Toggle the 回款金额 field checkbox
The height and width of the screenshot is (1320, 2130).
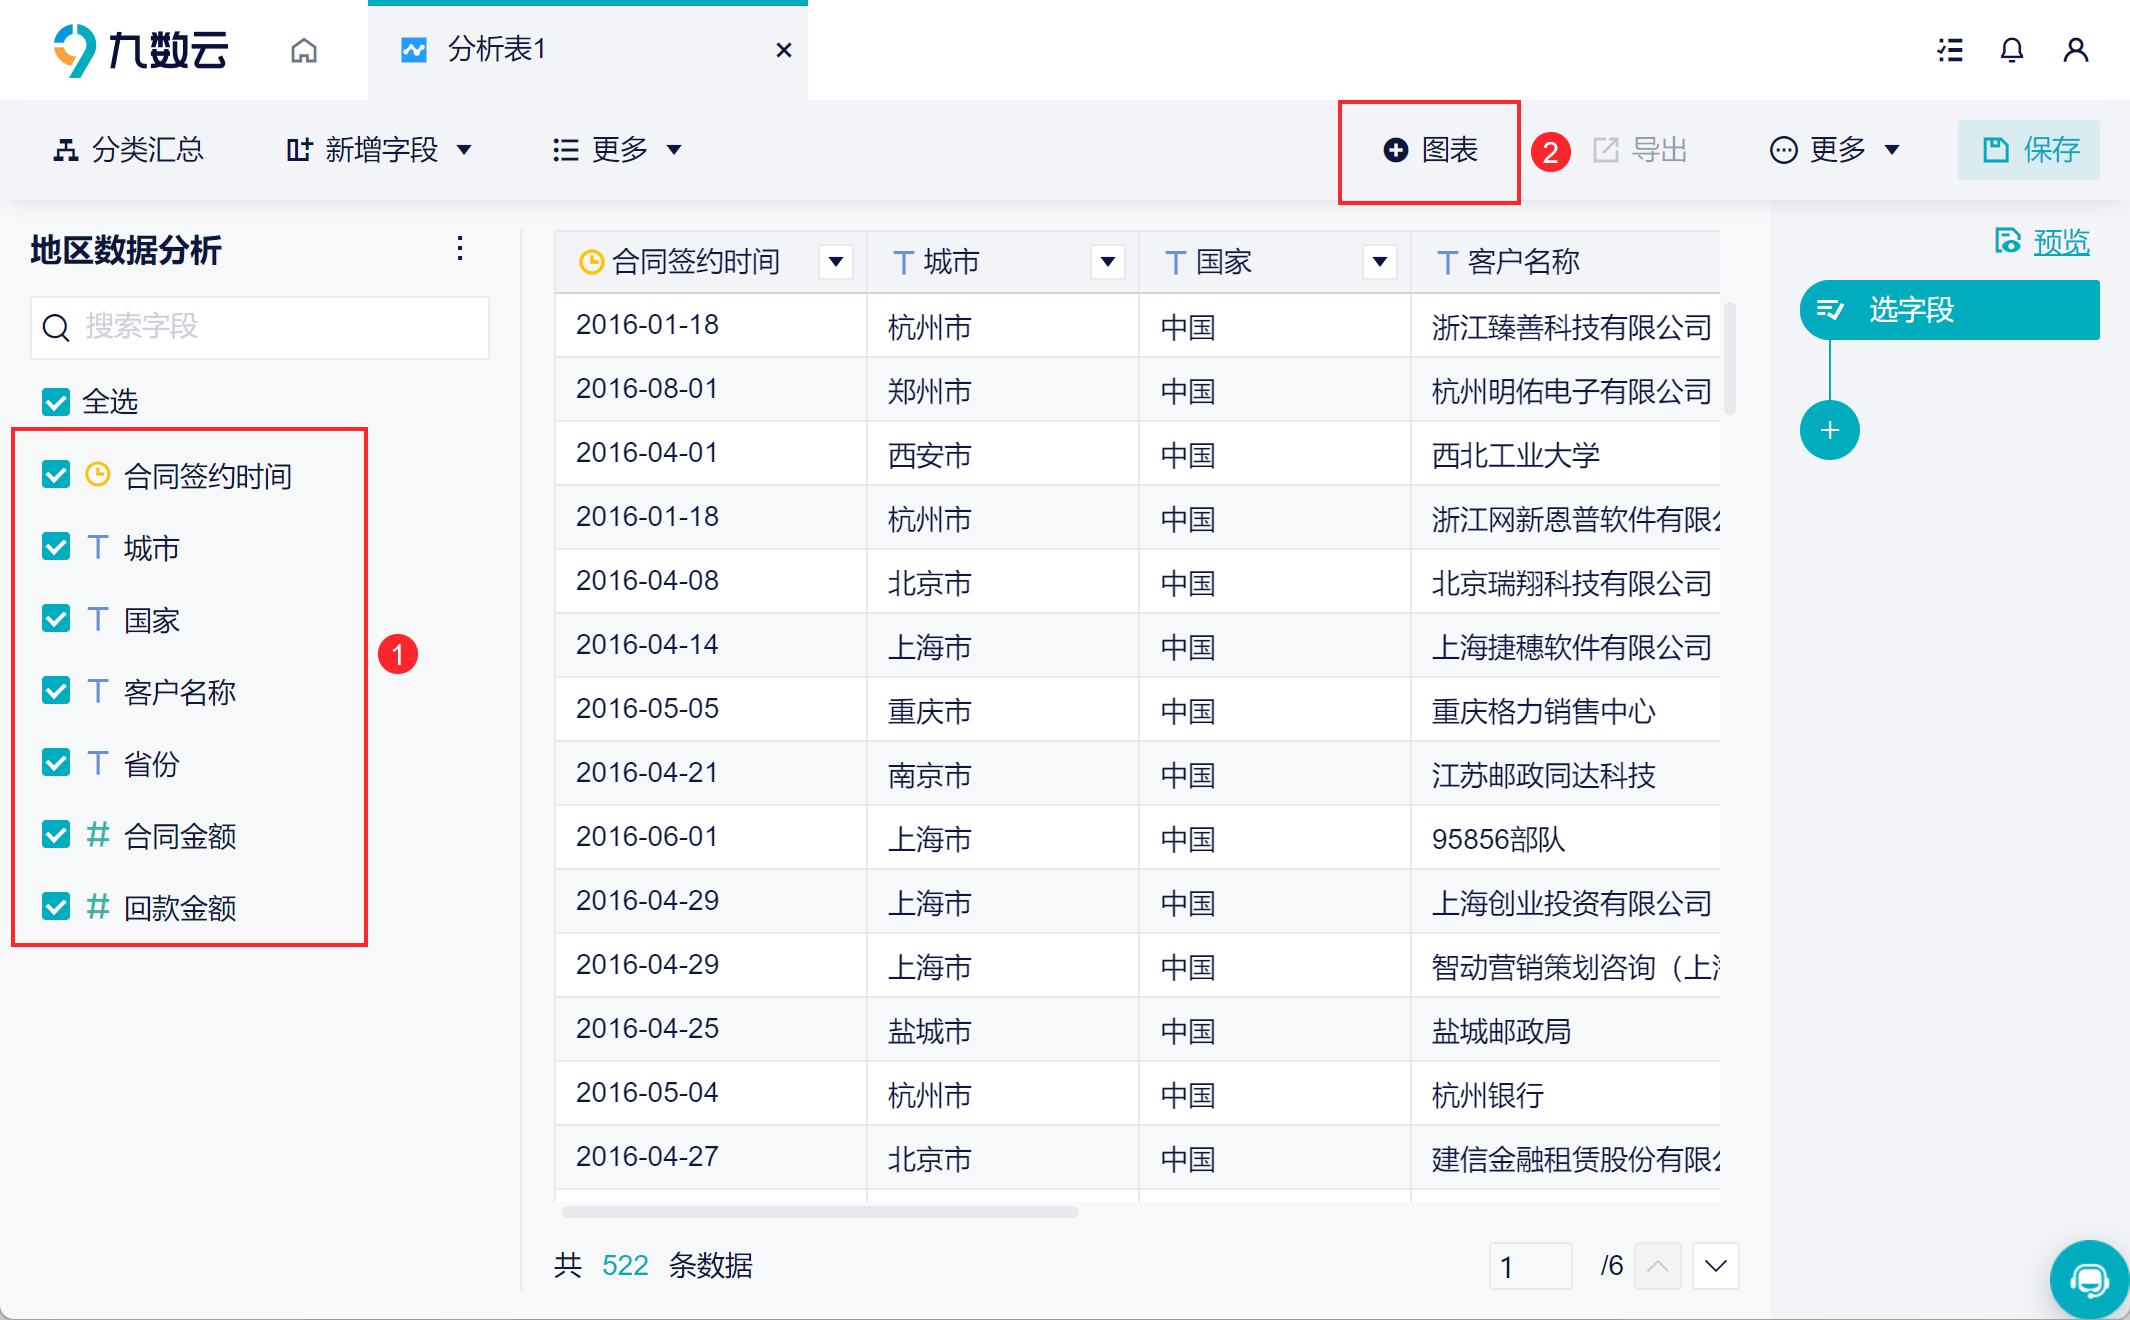[56, 907]
